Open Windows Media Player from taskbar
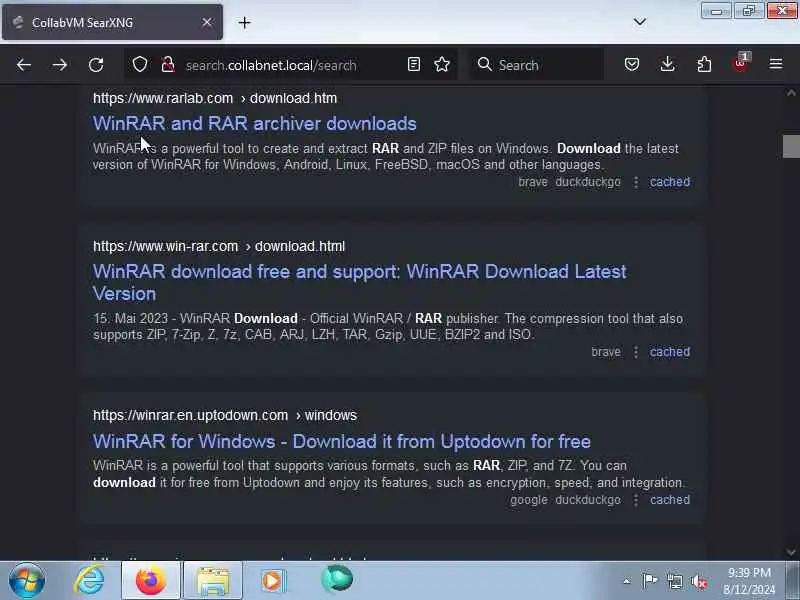Image resolution: width=800 pixels, height=600 pixels. [x=274, y=581]
